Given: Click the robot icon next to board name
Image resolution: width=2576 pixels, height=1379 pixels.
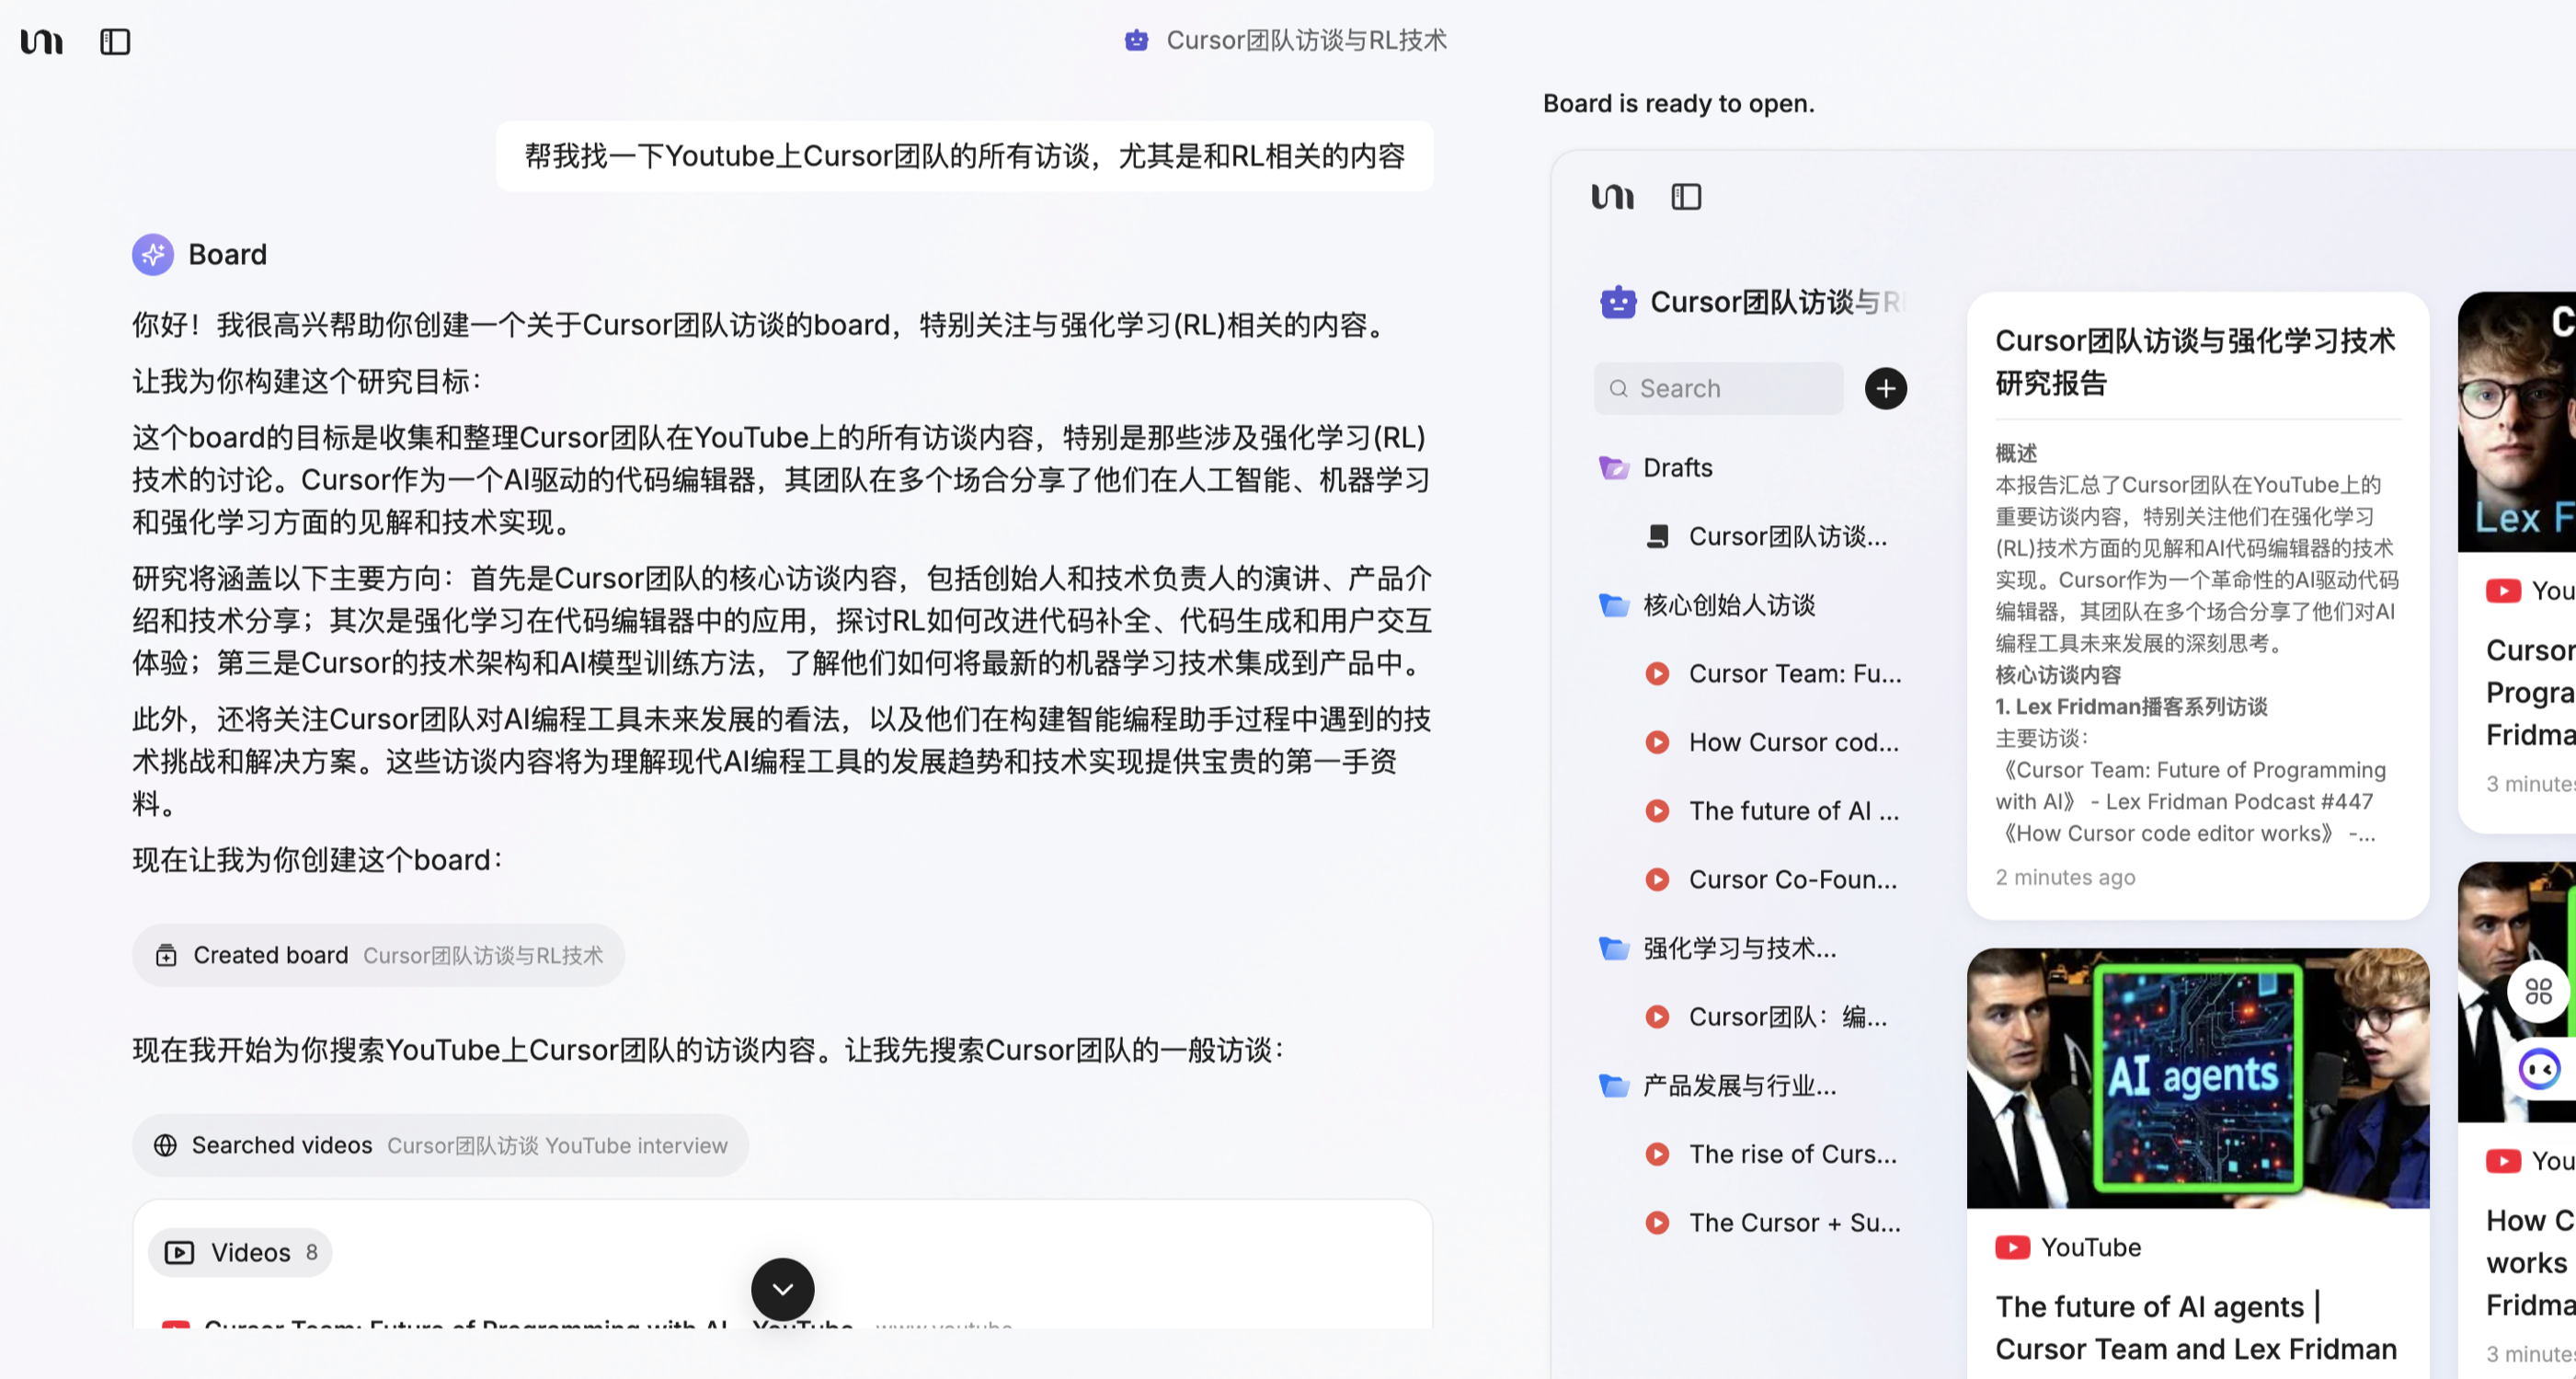Looking at the screenshot, I should point(1618,301).
